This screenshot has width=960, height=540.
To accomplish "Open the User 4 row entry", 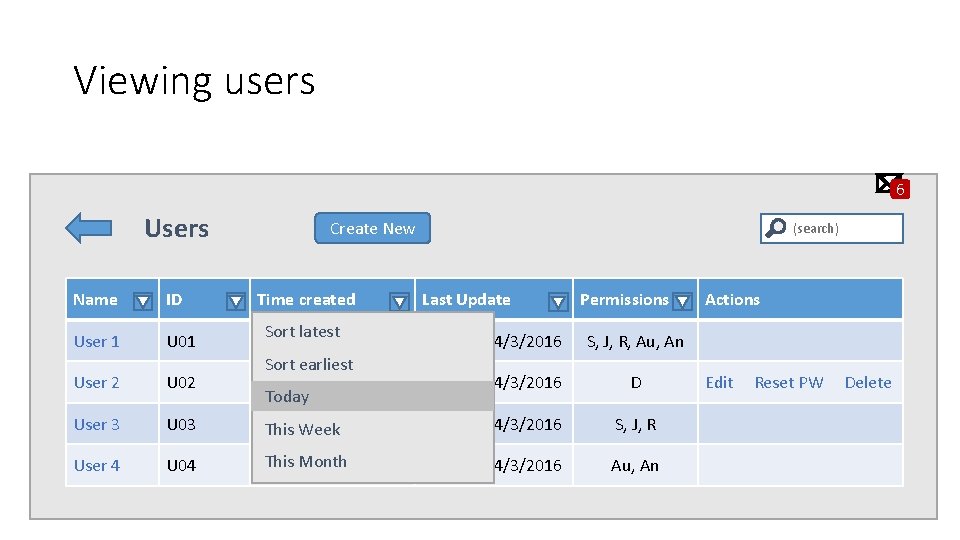I will click(97, 466).
